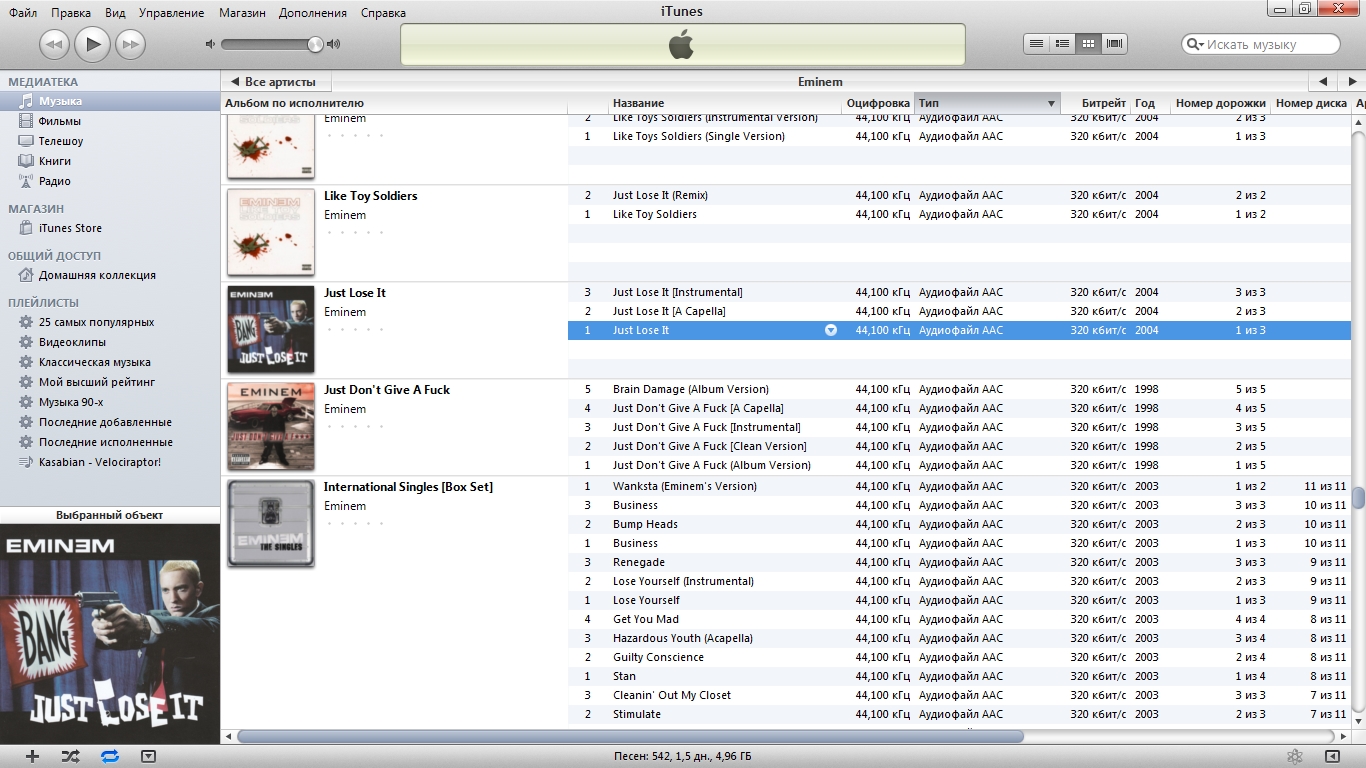Image resolution: width=1366 pixels, height=768 pixels.
Task: Switch to album list view
Action: coord(1062,43)
